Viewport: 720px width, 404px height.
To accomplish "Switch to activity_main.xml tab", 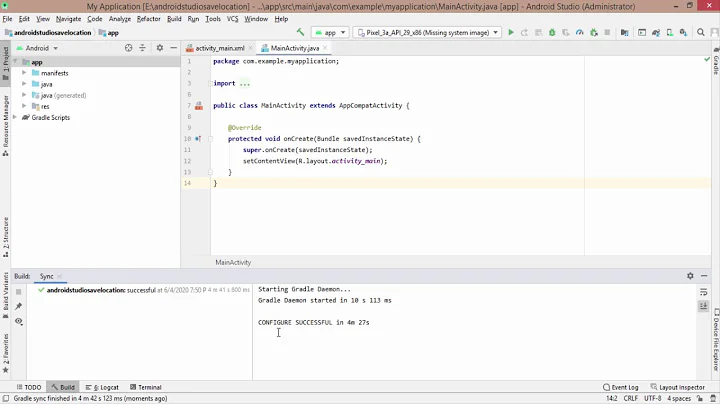I will coord(219,48).
